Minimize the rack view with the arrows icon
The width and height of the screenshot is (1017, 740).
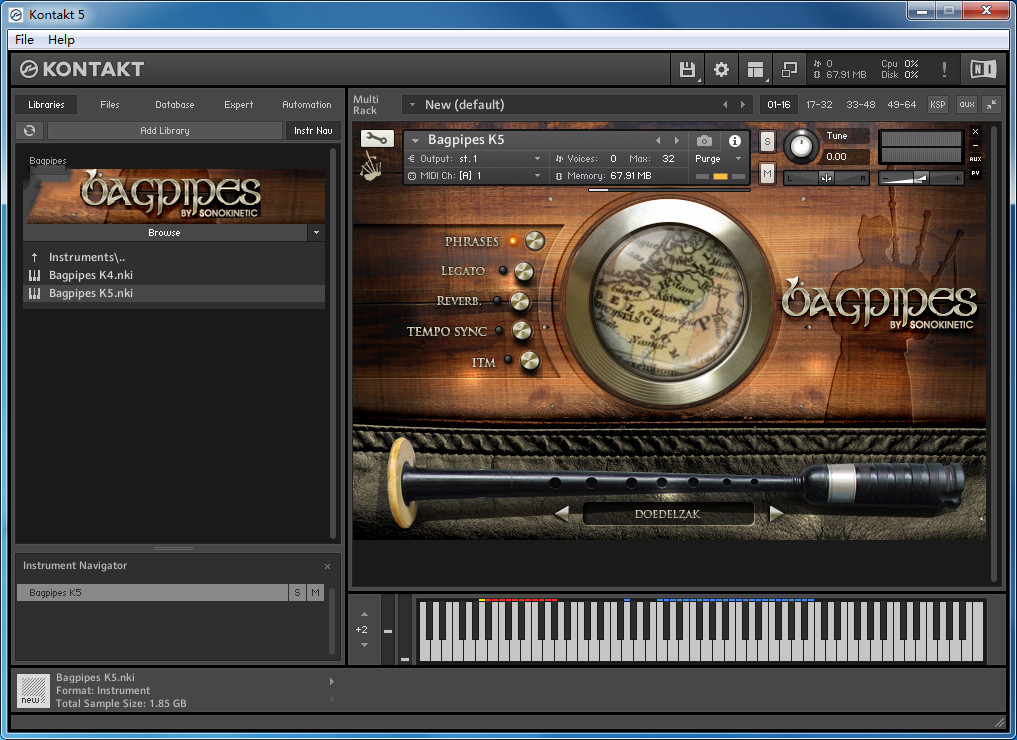coord(992,104)
